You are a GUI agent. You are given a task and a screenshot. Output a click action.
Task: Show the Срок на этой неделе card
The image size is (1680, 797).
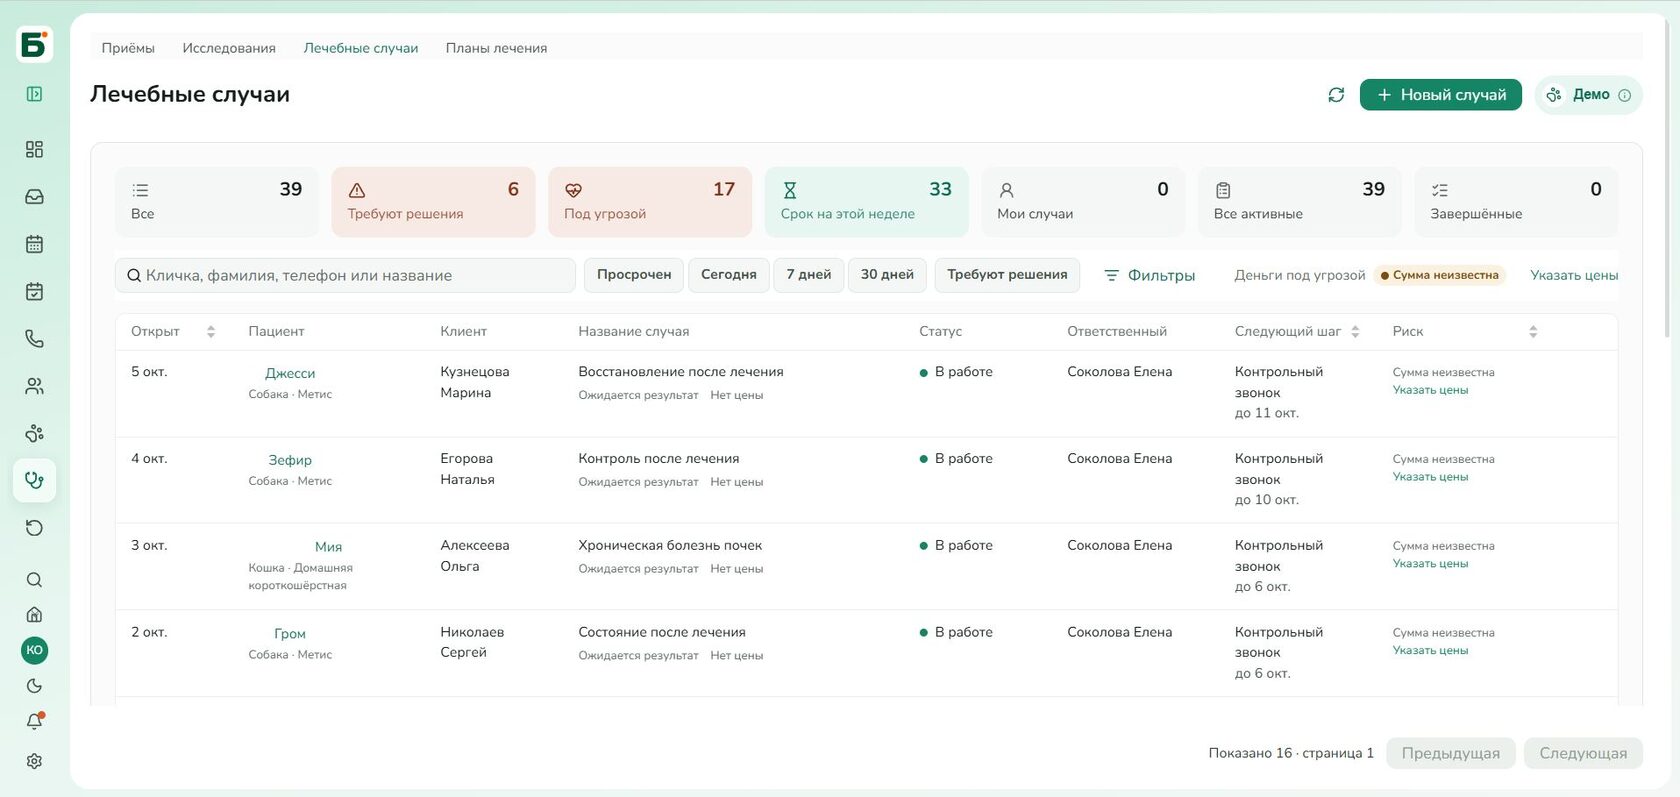click(x=866, y=202)
